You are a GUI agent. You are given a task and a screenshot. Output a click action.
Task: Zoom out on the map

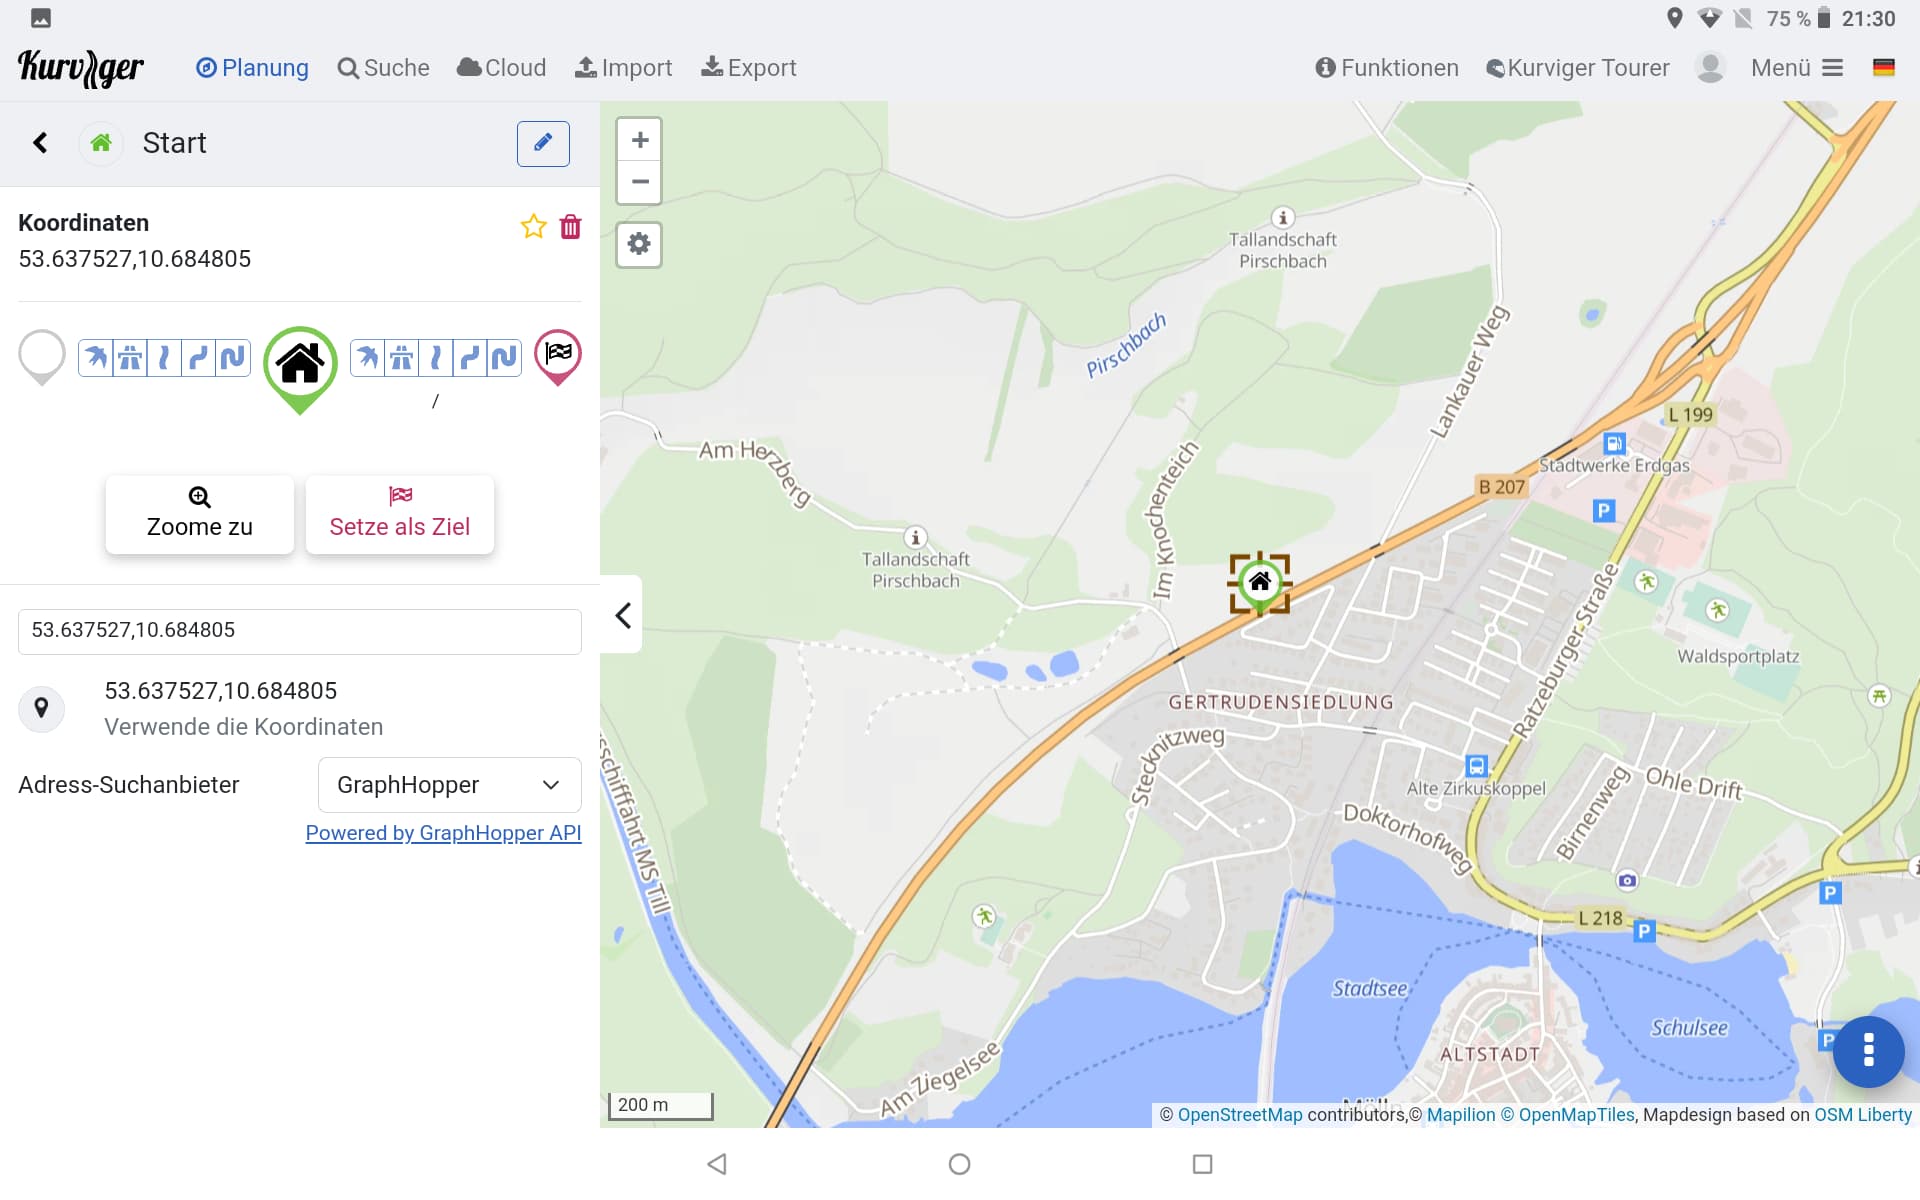click(640, 182)
